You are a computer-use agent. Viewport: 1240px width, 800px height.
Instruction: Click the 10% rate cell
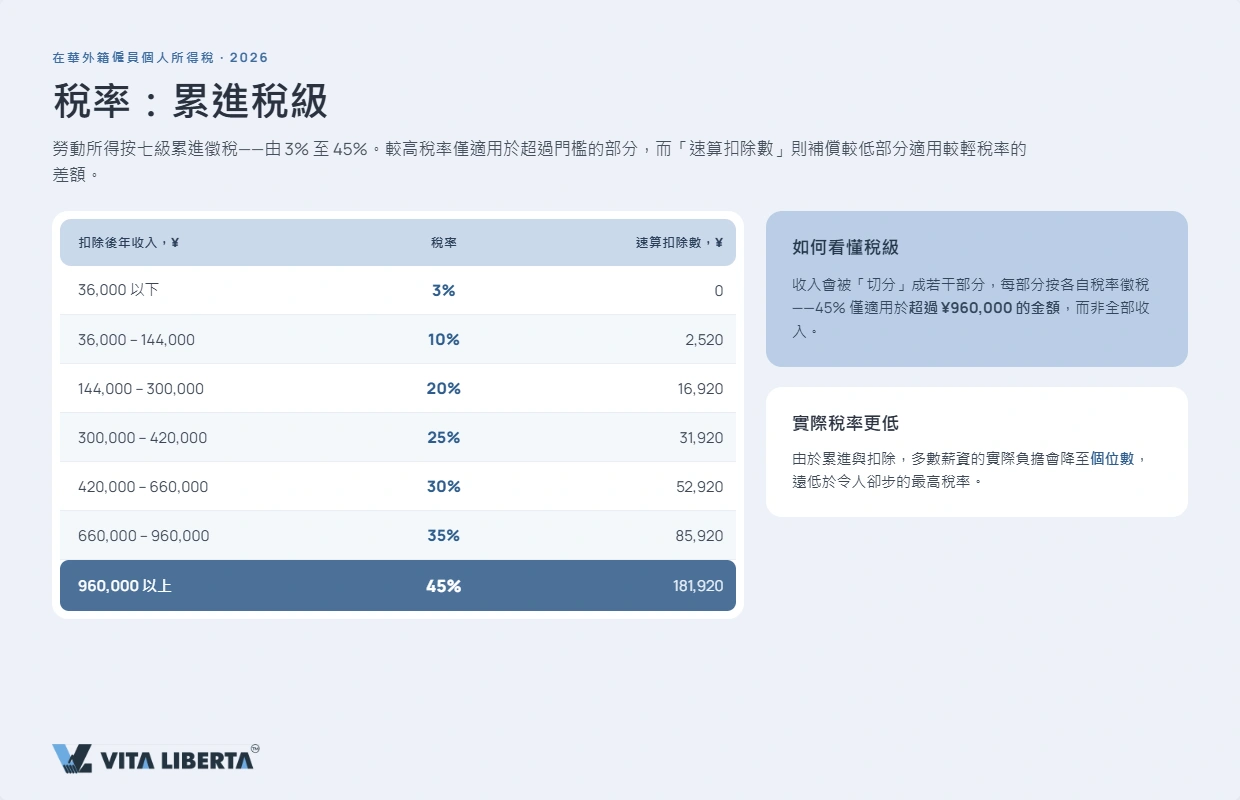pos(444,340)
